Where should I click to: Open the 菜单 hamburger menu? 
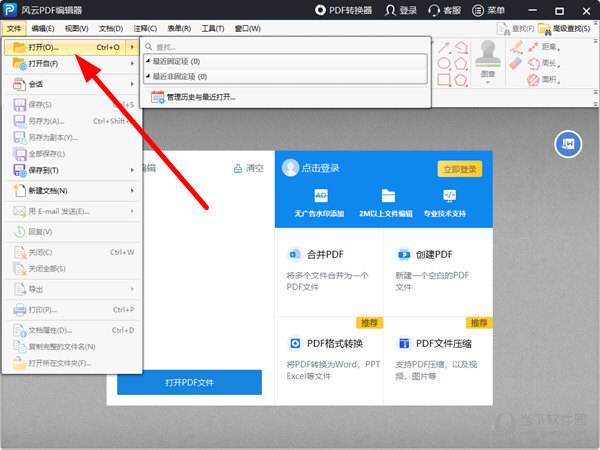coord(488,10)
